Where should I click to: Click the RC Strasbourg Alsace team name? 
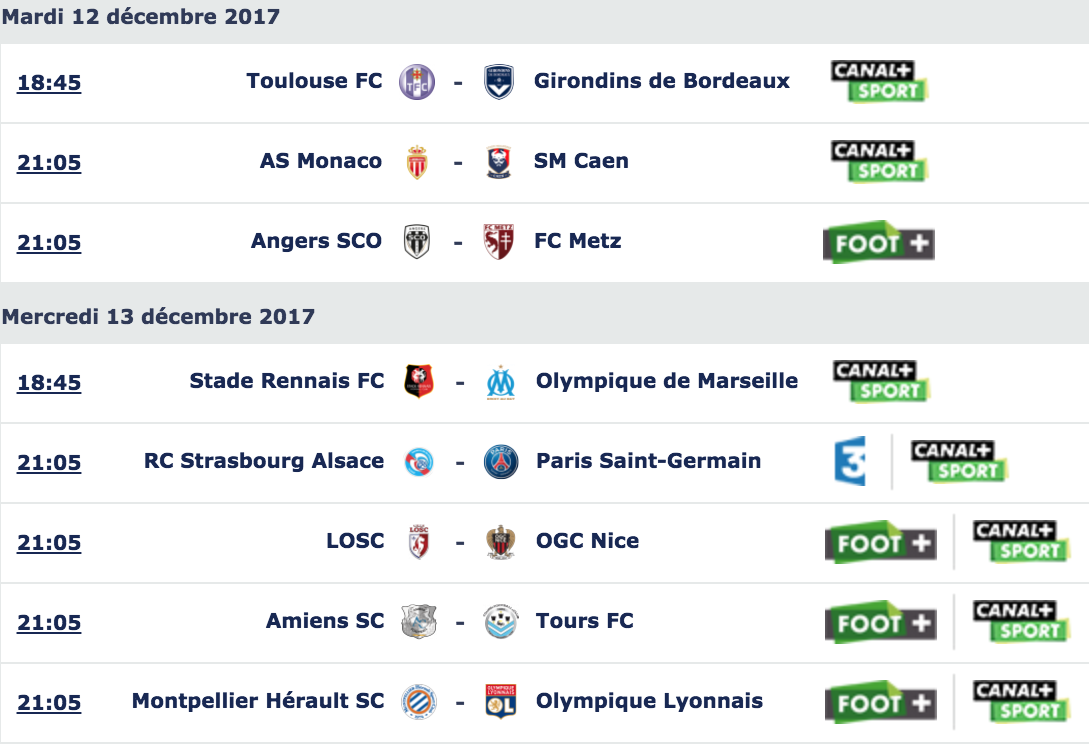coord(264,461)
